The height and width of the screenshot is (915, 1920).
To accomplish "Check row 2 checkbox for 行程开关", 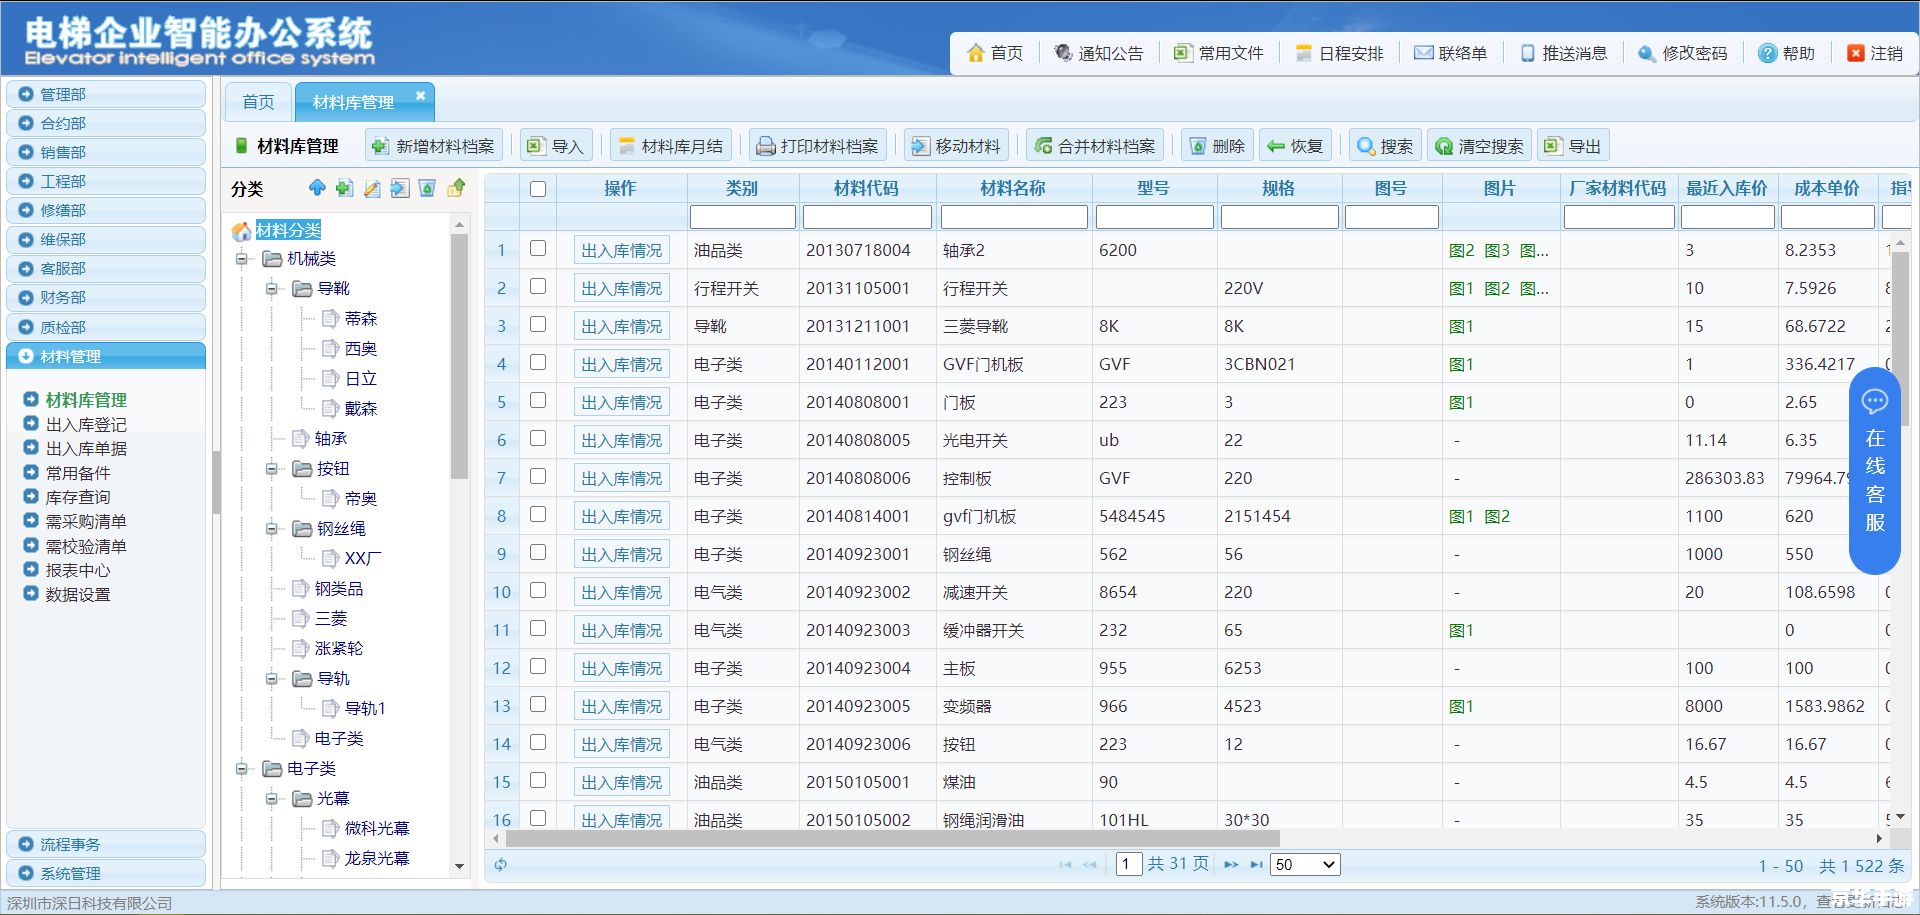I will point(538,286).
